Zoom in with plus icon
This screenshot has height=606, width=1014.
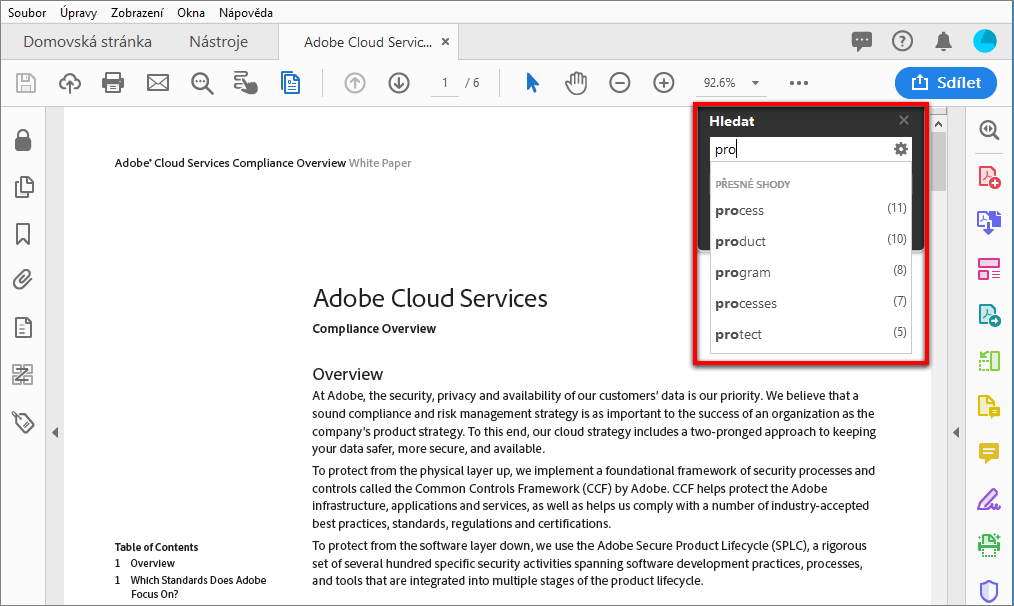click(663, 83)
